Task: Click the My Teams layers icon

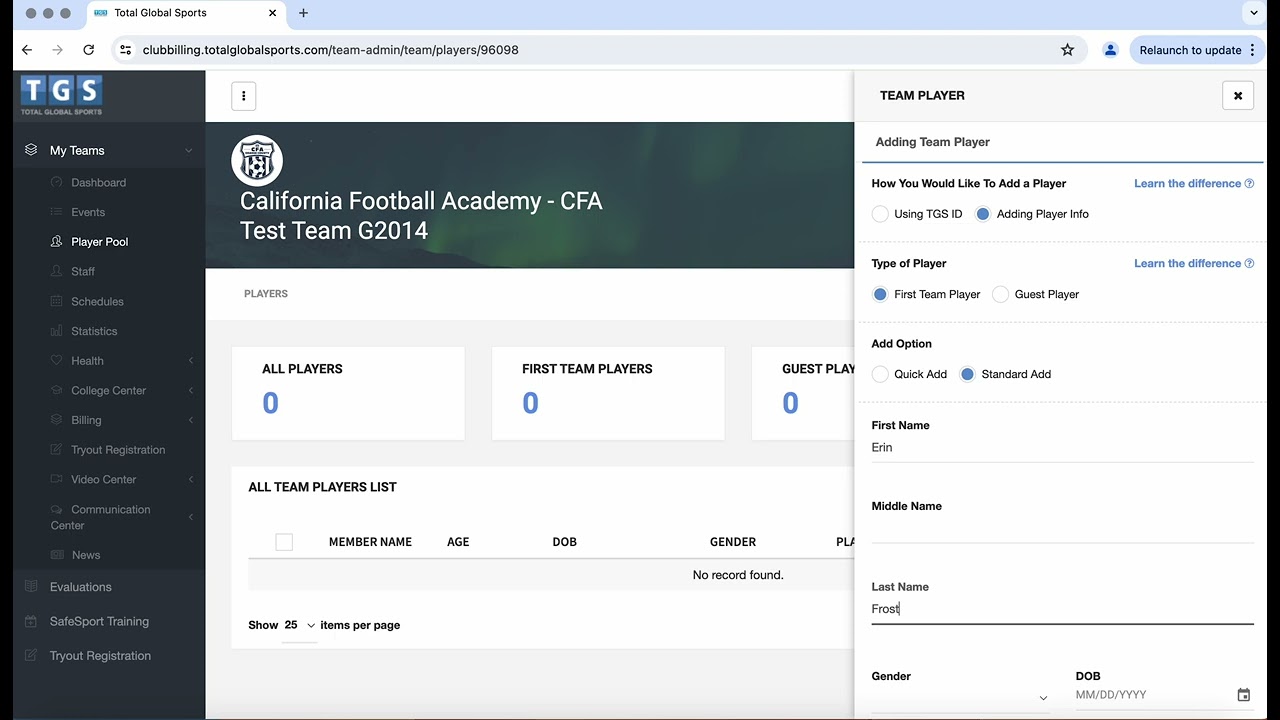Action: tap(31, 150)
